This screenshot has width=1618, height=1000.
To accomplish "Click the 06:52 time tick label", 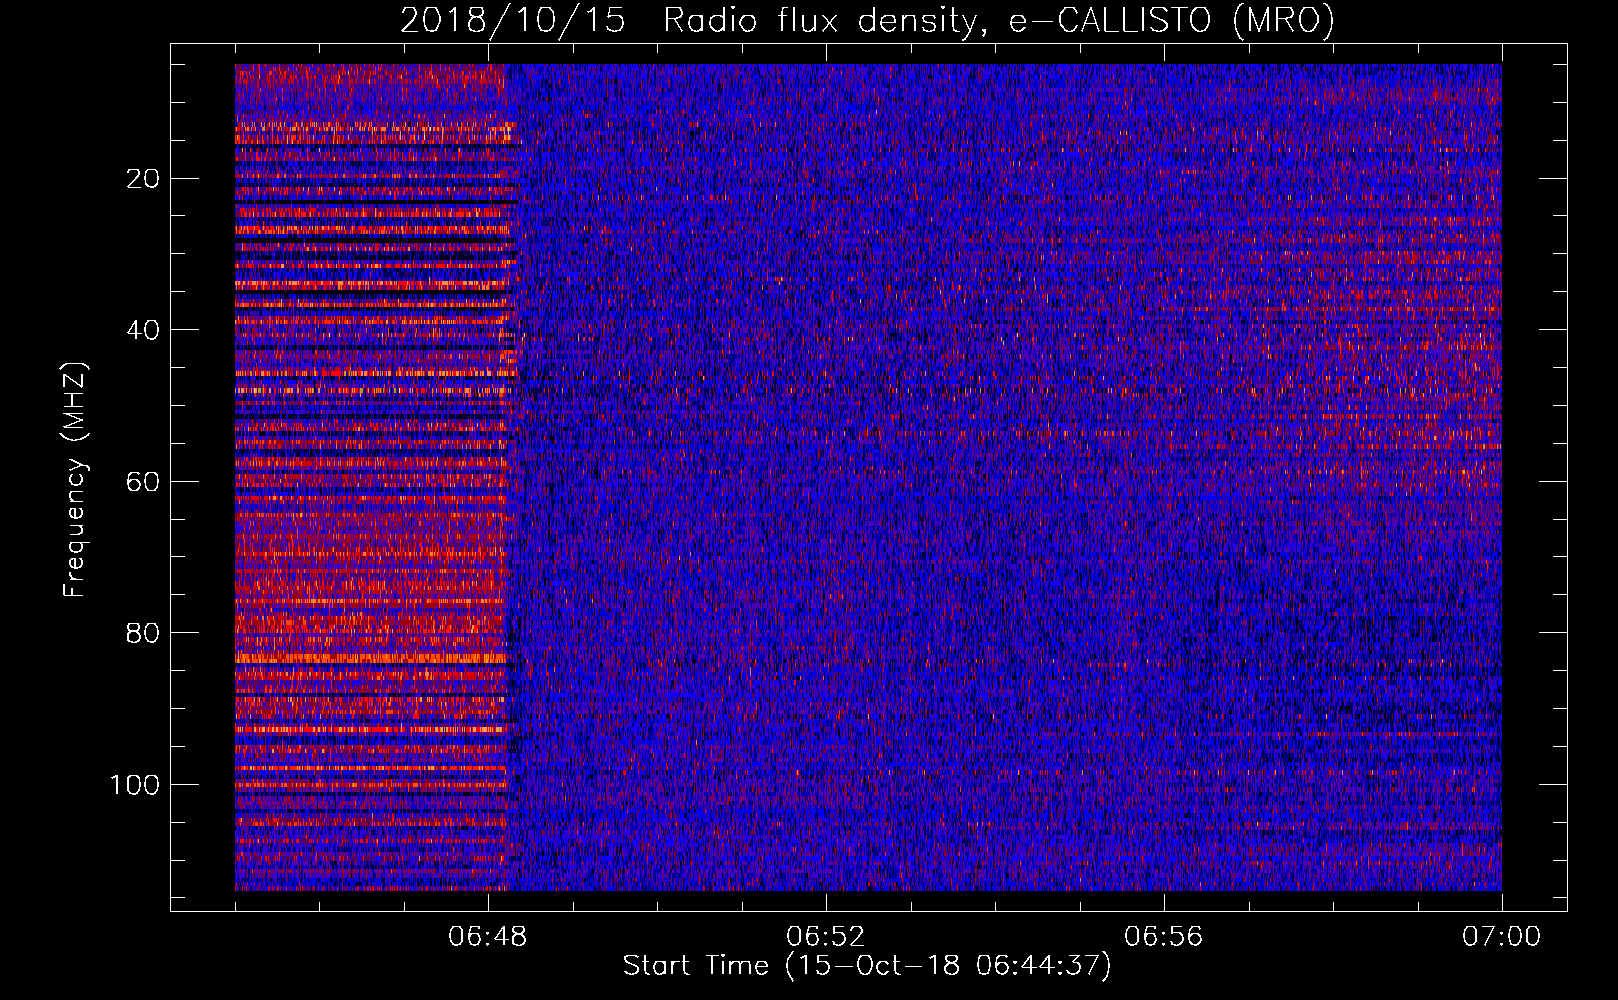I will click(826, 937).
